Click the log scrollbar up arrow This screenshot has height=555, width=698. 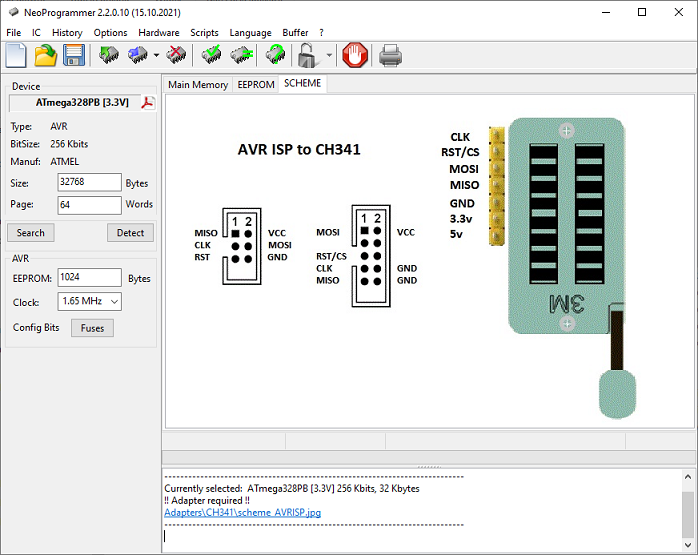[688, 477]
